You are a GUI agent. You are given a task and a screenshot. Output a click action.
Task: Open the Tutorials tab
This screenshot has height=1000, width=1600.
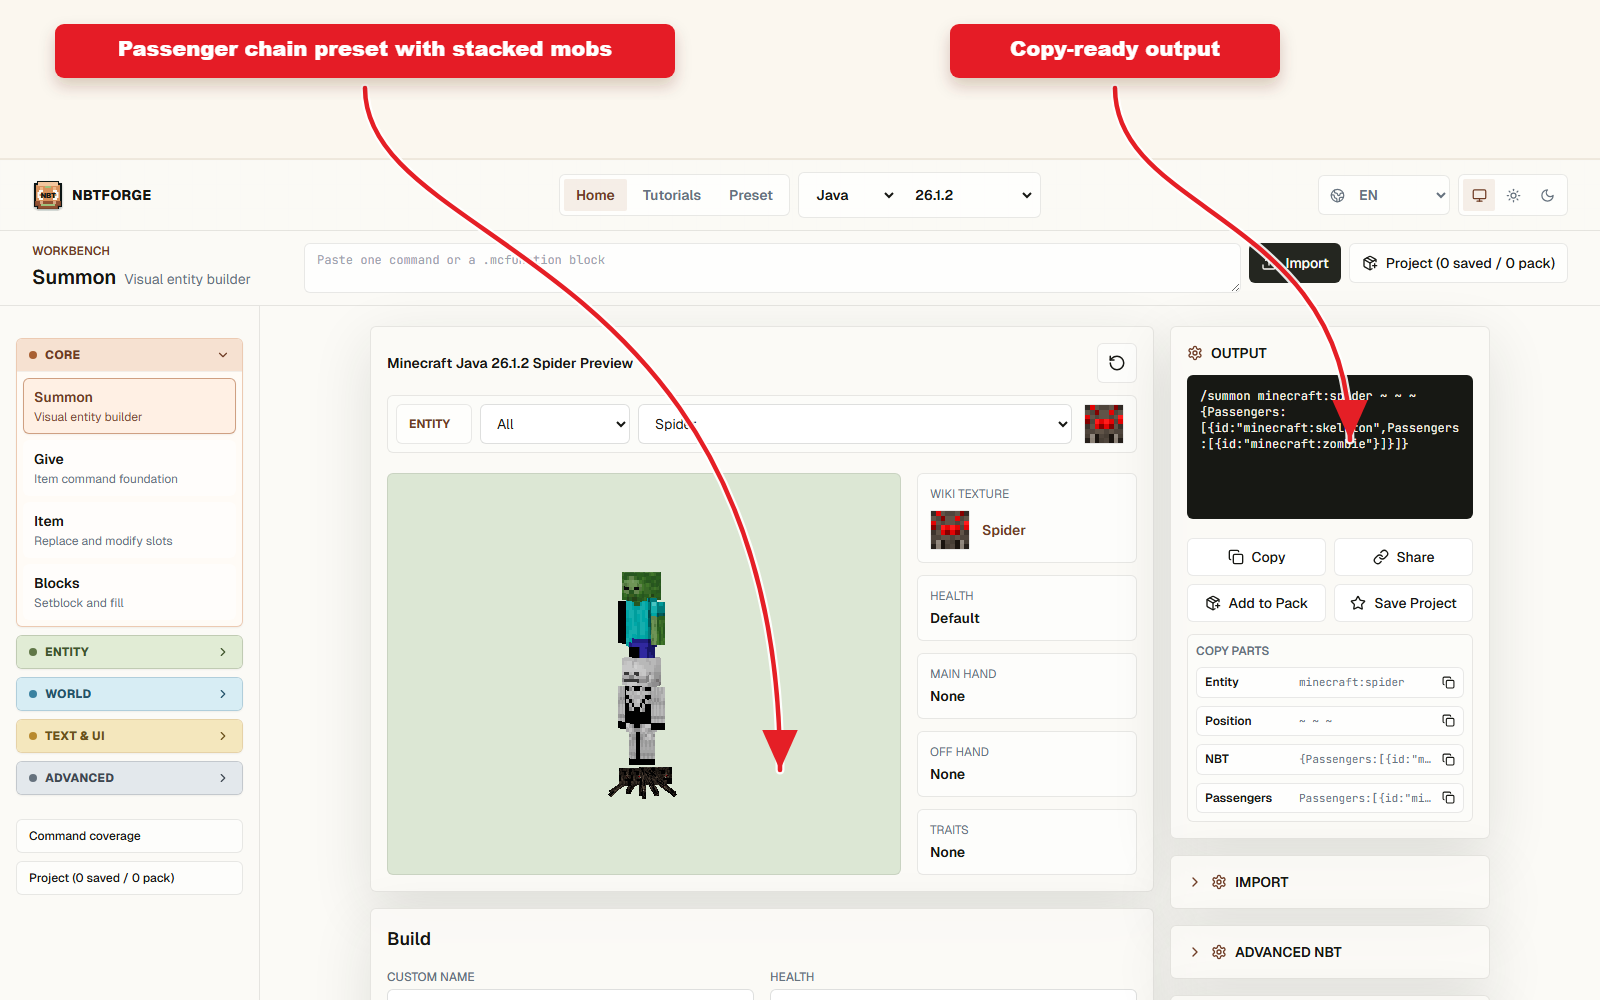click(x=671, y=195)
